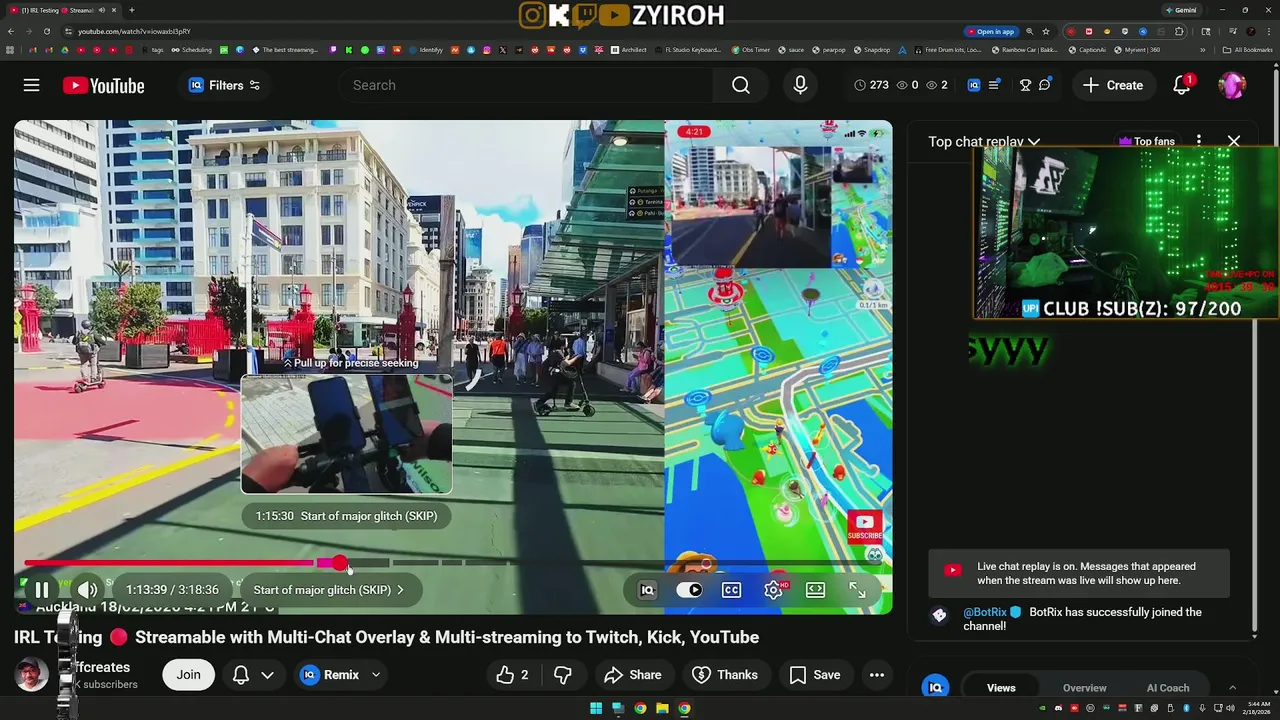
Task: Click the browser Open in app button
Action: pyautogui.click(x=991, y=31)
